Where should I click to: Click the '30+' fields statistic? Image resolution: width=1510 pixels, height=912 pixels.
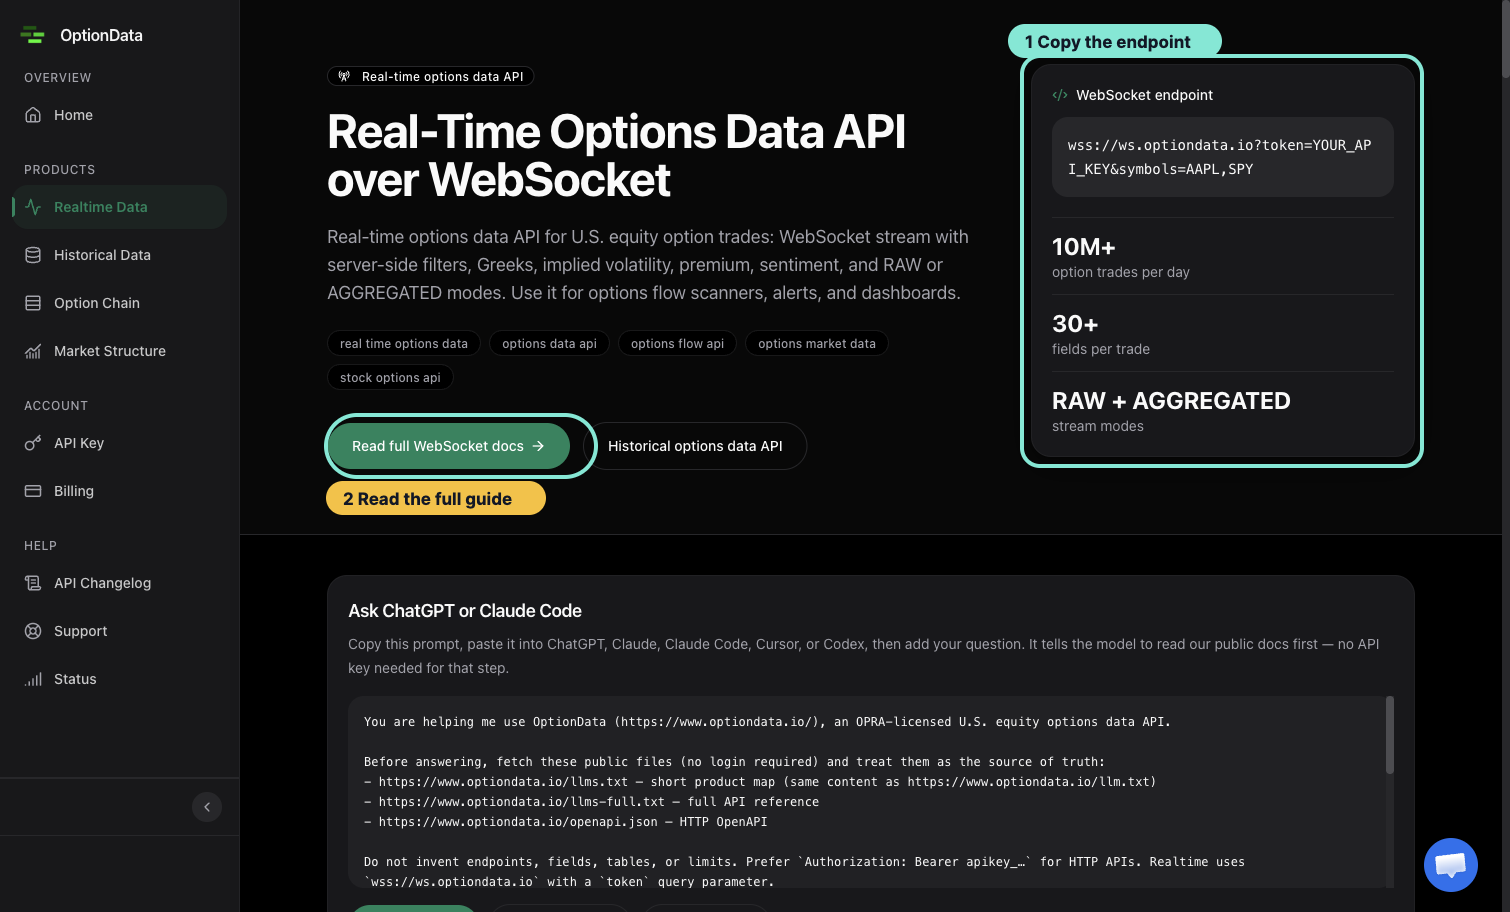point(1075,324)
